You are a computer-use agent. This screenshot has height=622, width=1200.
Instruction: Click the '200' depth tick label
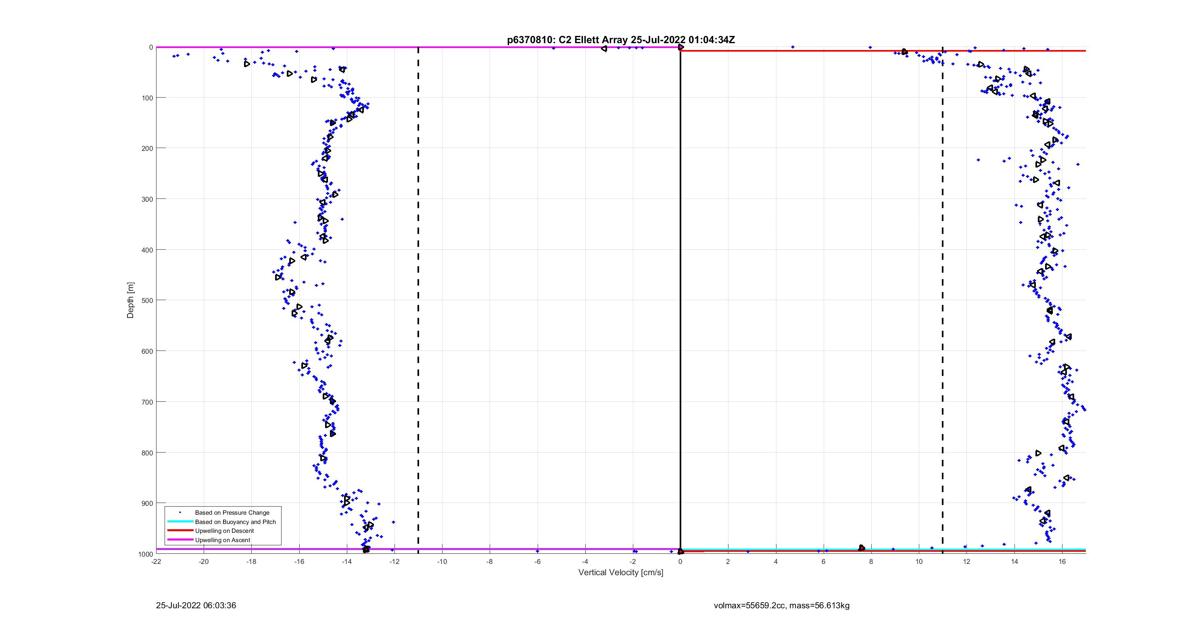tap(145, 148)
